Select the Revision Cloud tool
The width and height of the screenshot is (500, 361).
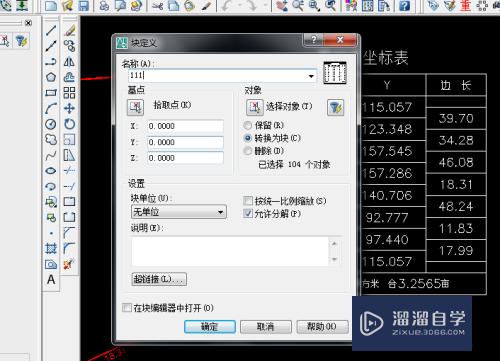[x=51, y=139]
